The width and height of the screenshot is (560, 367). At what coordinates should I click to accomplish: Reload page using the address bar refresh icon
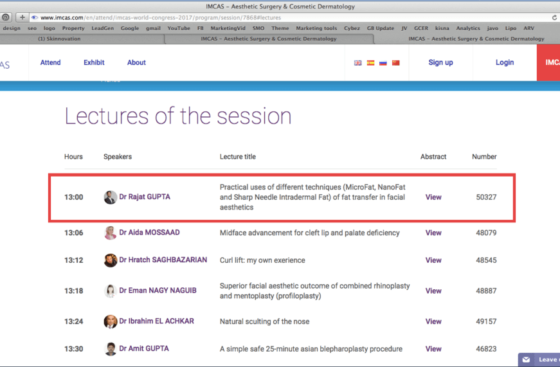[x=554, y=17]
